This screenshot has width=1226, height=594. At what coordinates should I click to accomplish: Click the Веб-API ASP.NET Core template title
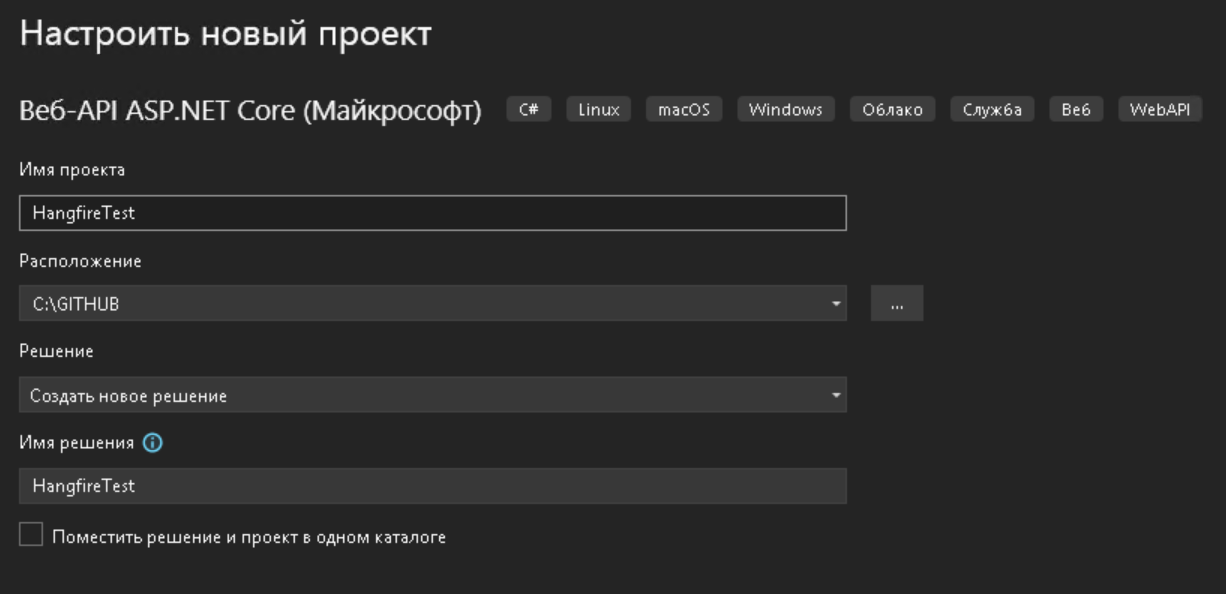click(250, 111)
